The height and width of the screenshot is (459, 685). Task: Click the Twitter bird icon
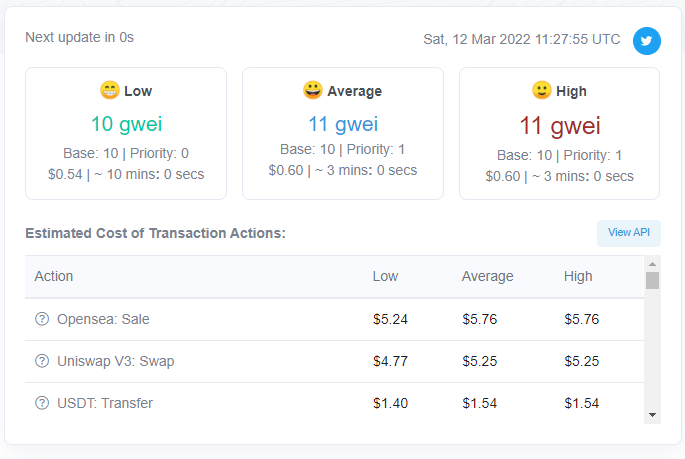[x=647, y=41]
